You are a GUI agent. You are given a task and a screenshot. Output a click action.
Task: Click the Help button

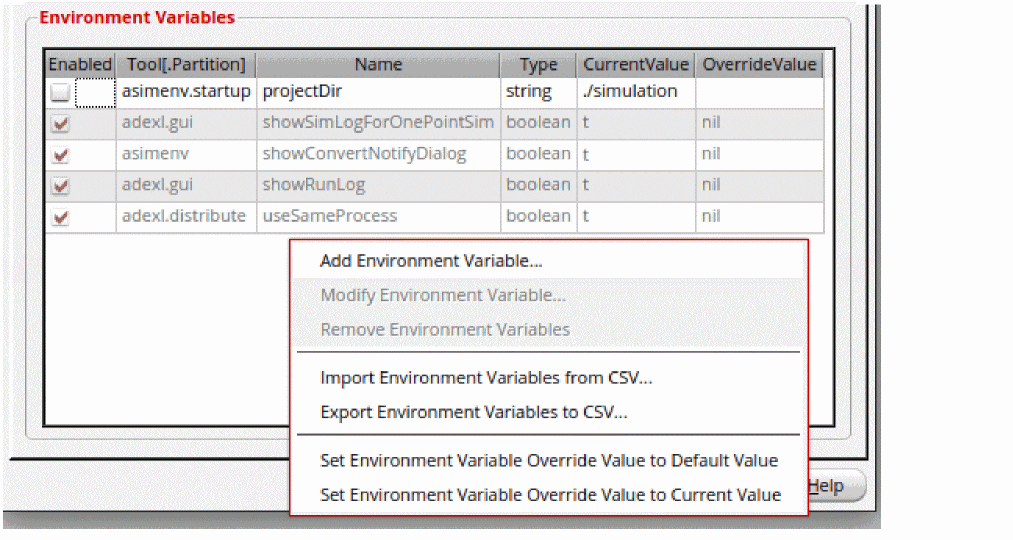point(828,486)
